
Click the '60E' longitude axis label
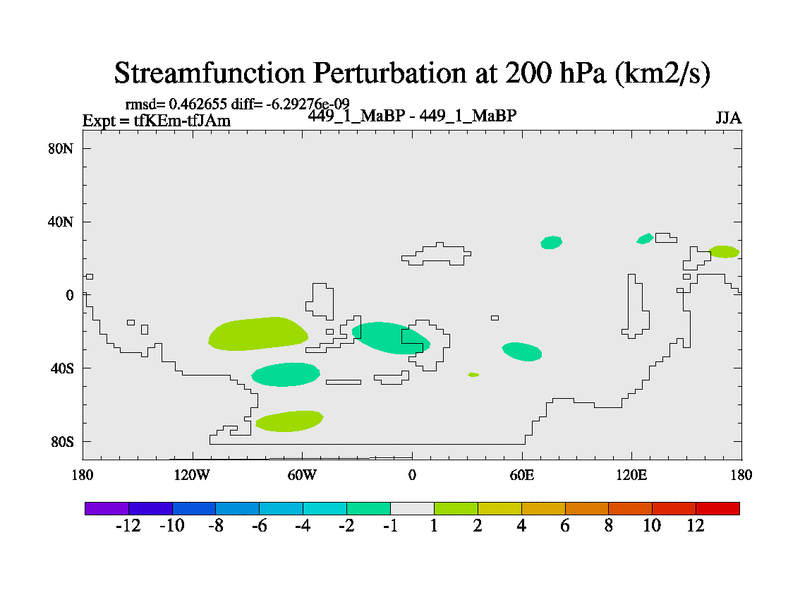click(x=522, y=476)
